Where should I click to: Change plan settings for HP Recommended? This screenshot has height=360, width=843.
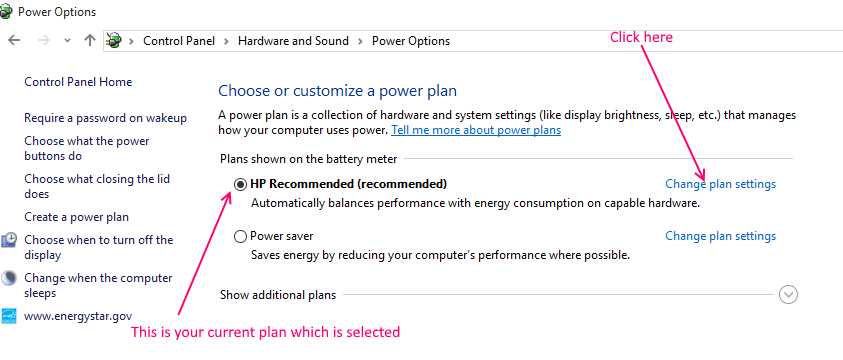pyautogui.click(x=720, y=184)
